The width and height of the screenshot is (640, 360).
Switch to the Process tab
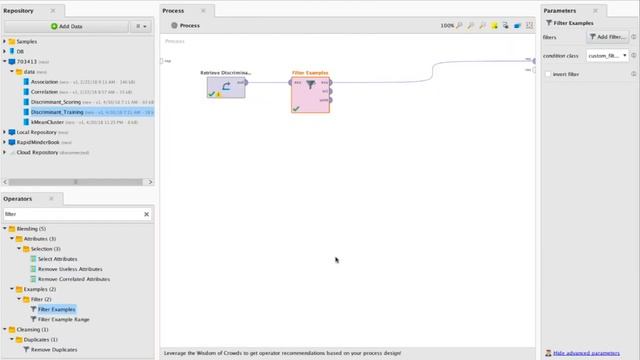pyautogui.click(x=173, y=11)
